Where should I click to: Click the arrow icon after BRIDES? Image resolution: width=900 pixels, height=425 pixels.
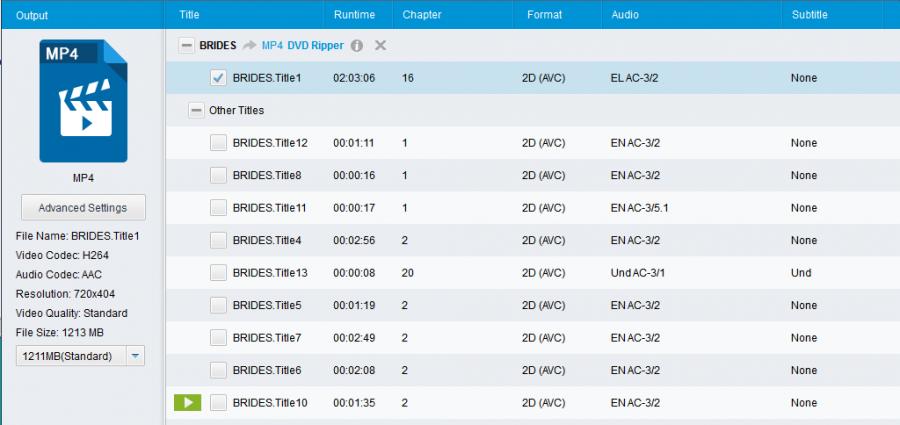pos(249,45)
